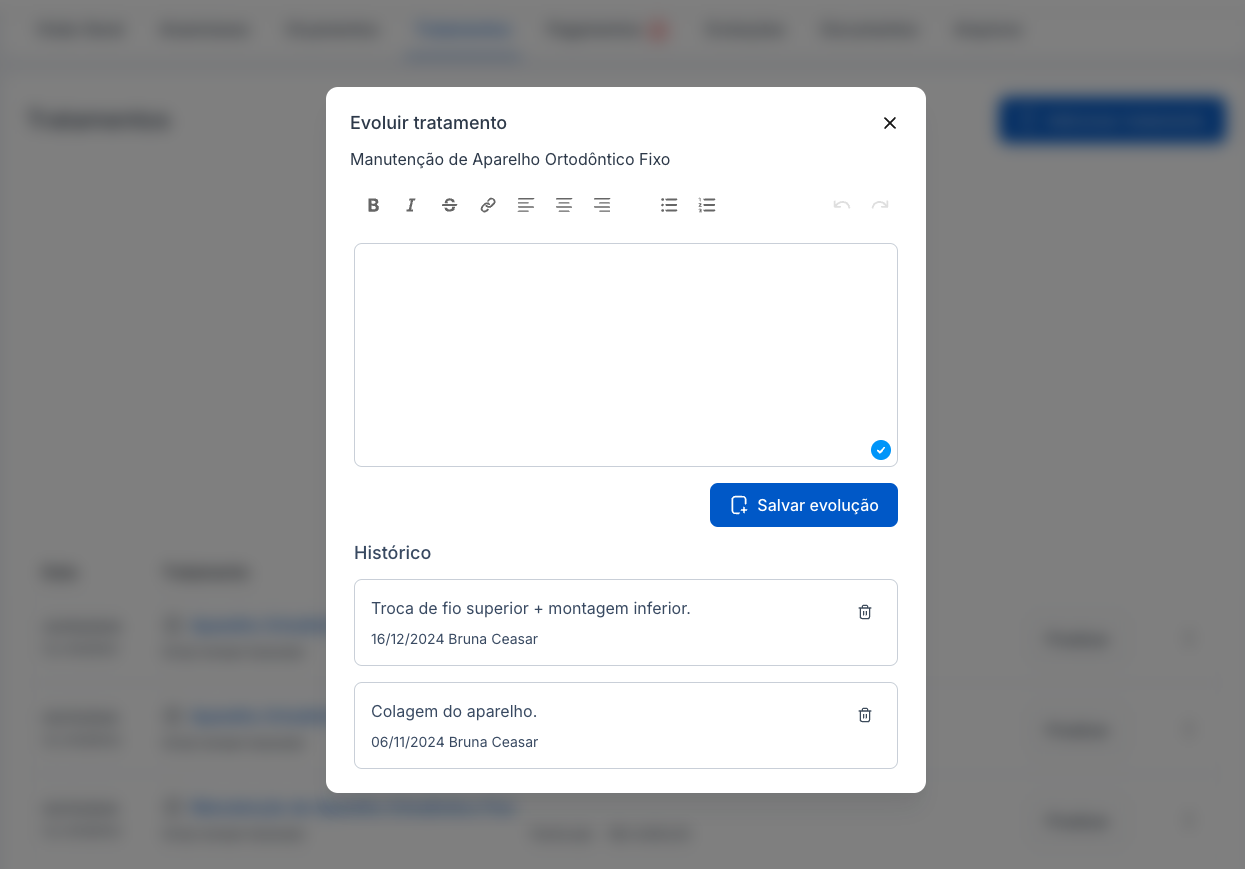1245x869 pixels.
Task: Redo the last undone edit
Action: (880, 205)
